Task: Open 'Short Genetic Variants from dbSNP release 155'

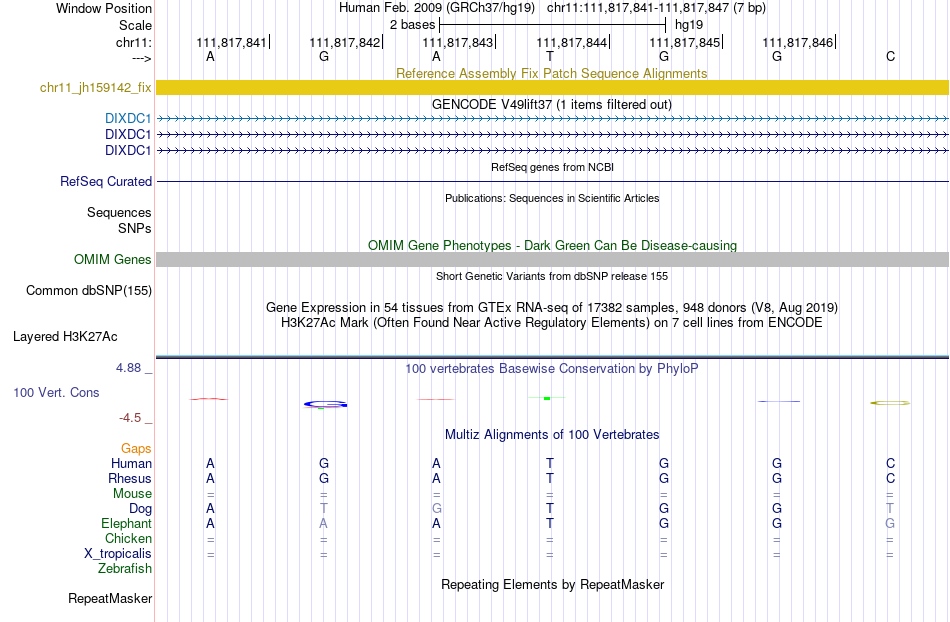Action: 552,276
